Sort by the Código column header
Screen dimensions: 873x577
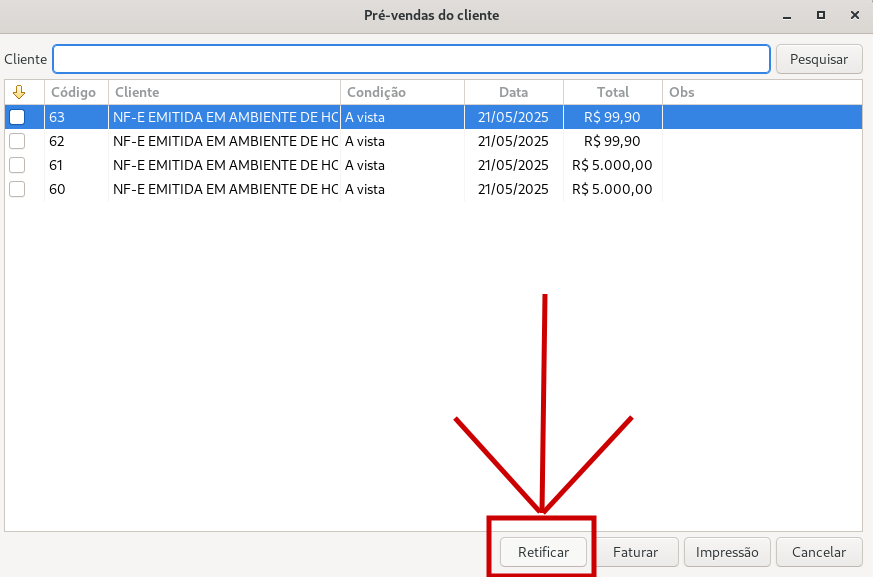coord(74,92)
